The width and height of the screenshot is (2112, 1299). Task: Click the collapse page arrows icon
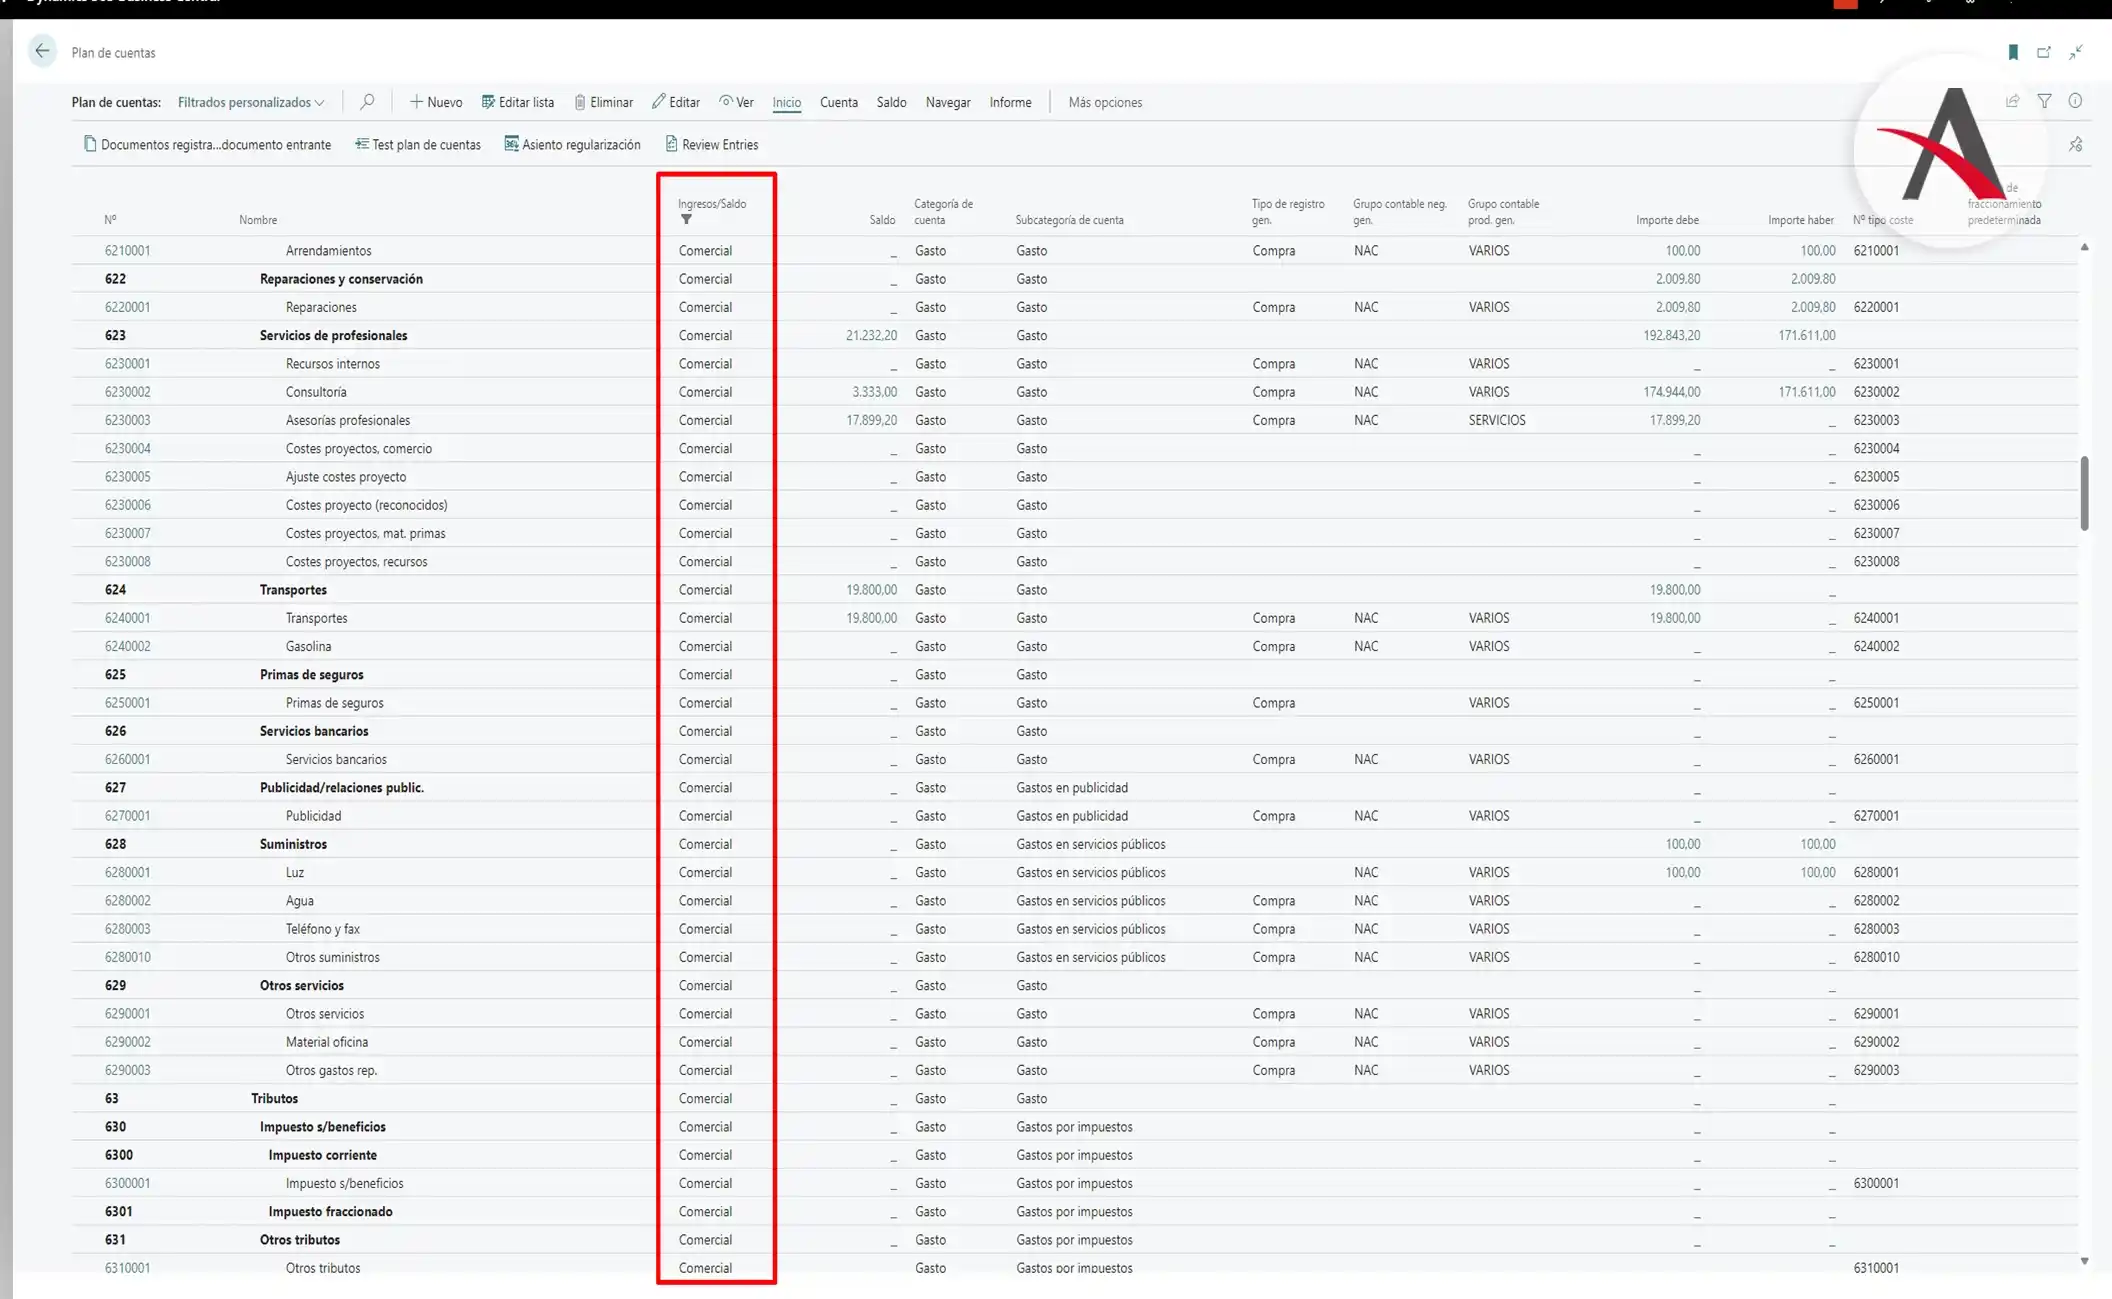(2076, 52)
